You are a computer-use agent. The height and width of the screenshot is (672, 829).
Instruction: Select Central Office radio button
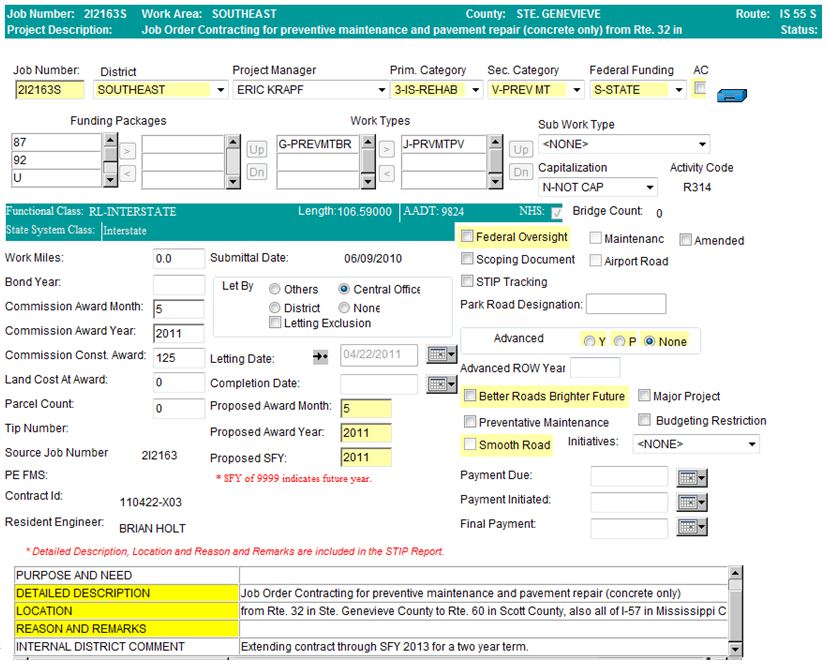point(344,289)
